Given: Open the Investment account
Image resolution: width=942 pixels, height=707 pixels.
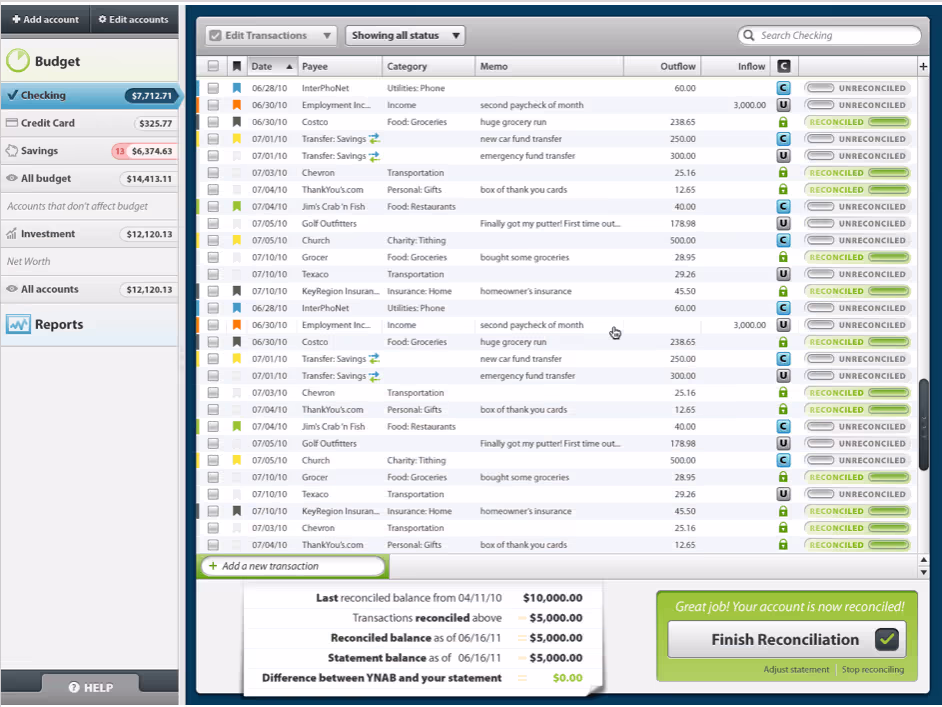Looking at the screenshot, I should click(x=90, y=234).
